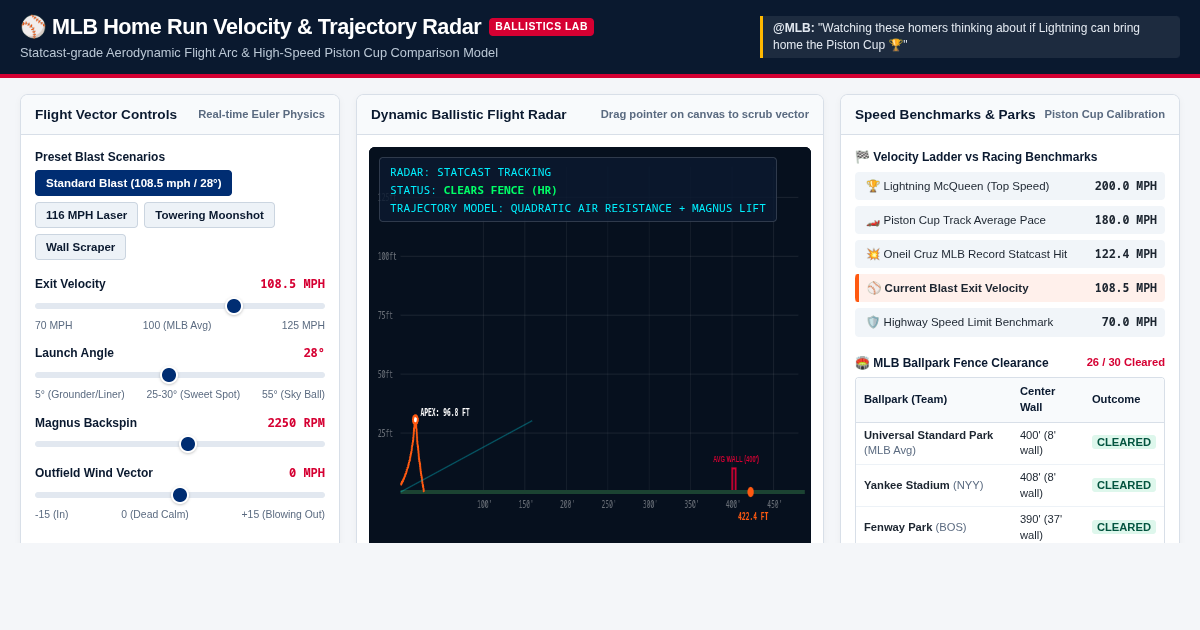Click the APEX 96.8 FT marker on radar
This screenshot has height=630, width=1200.
tap(415, 419)
